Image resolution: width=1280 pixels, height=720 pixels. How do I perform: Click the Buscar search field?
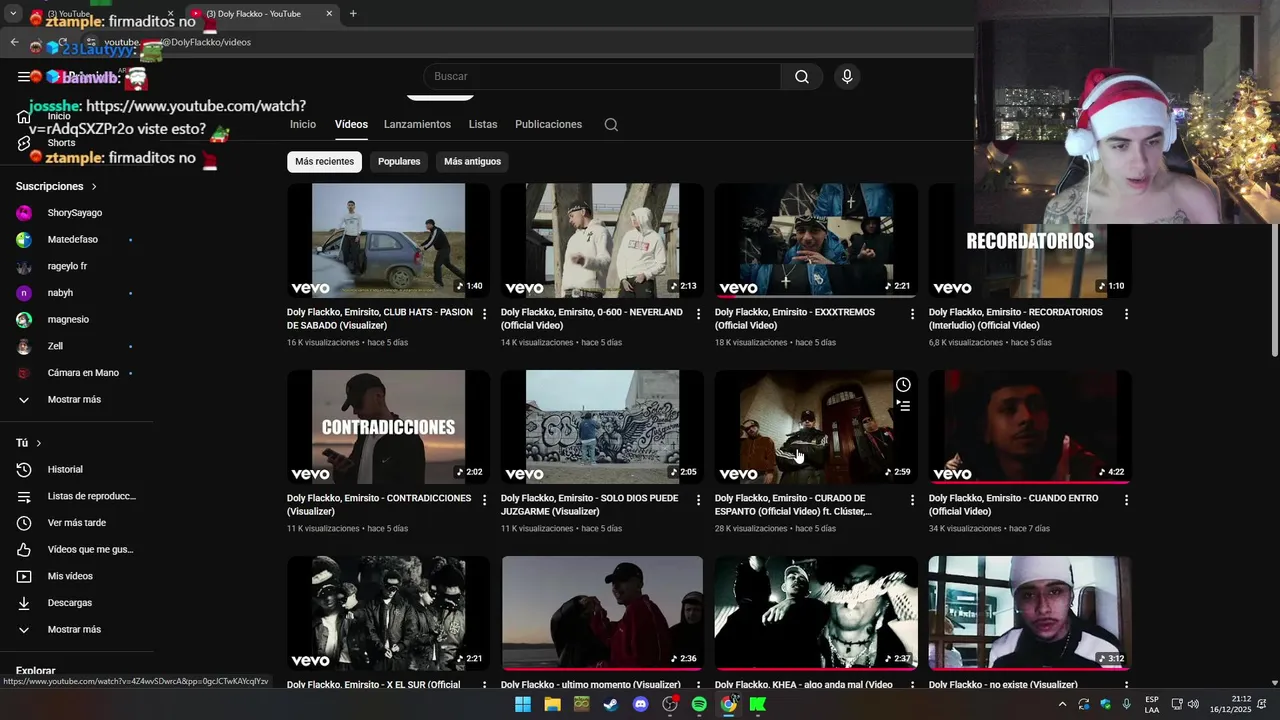click(x=602, y=77)
